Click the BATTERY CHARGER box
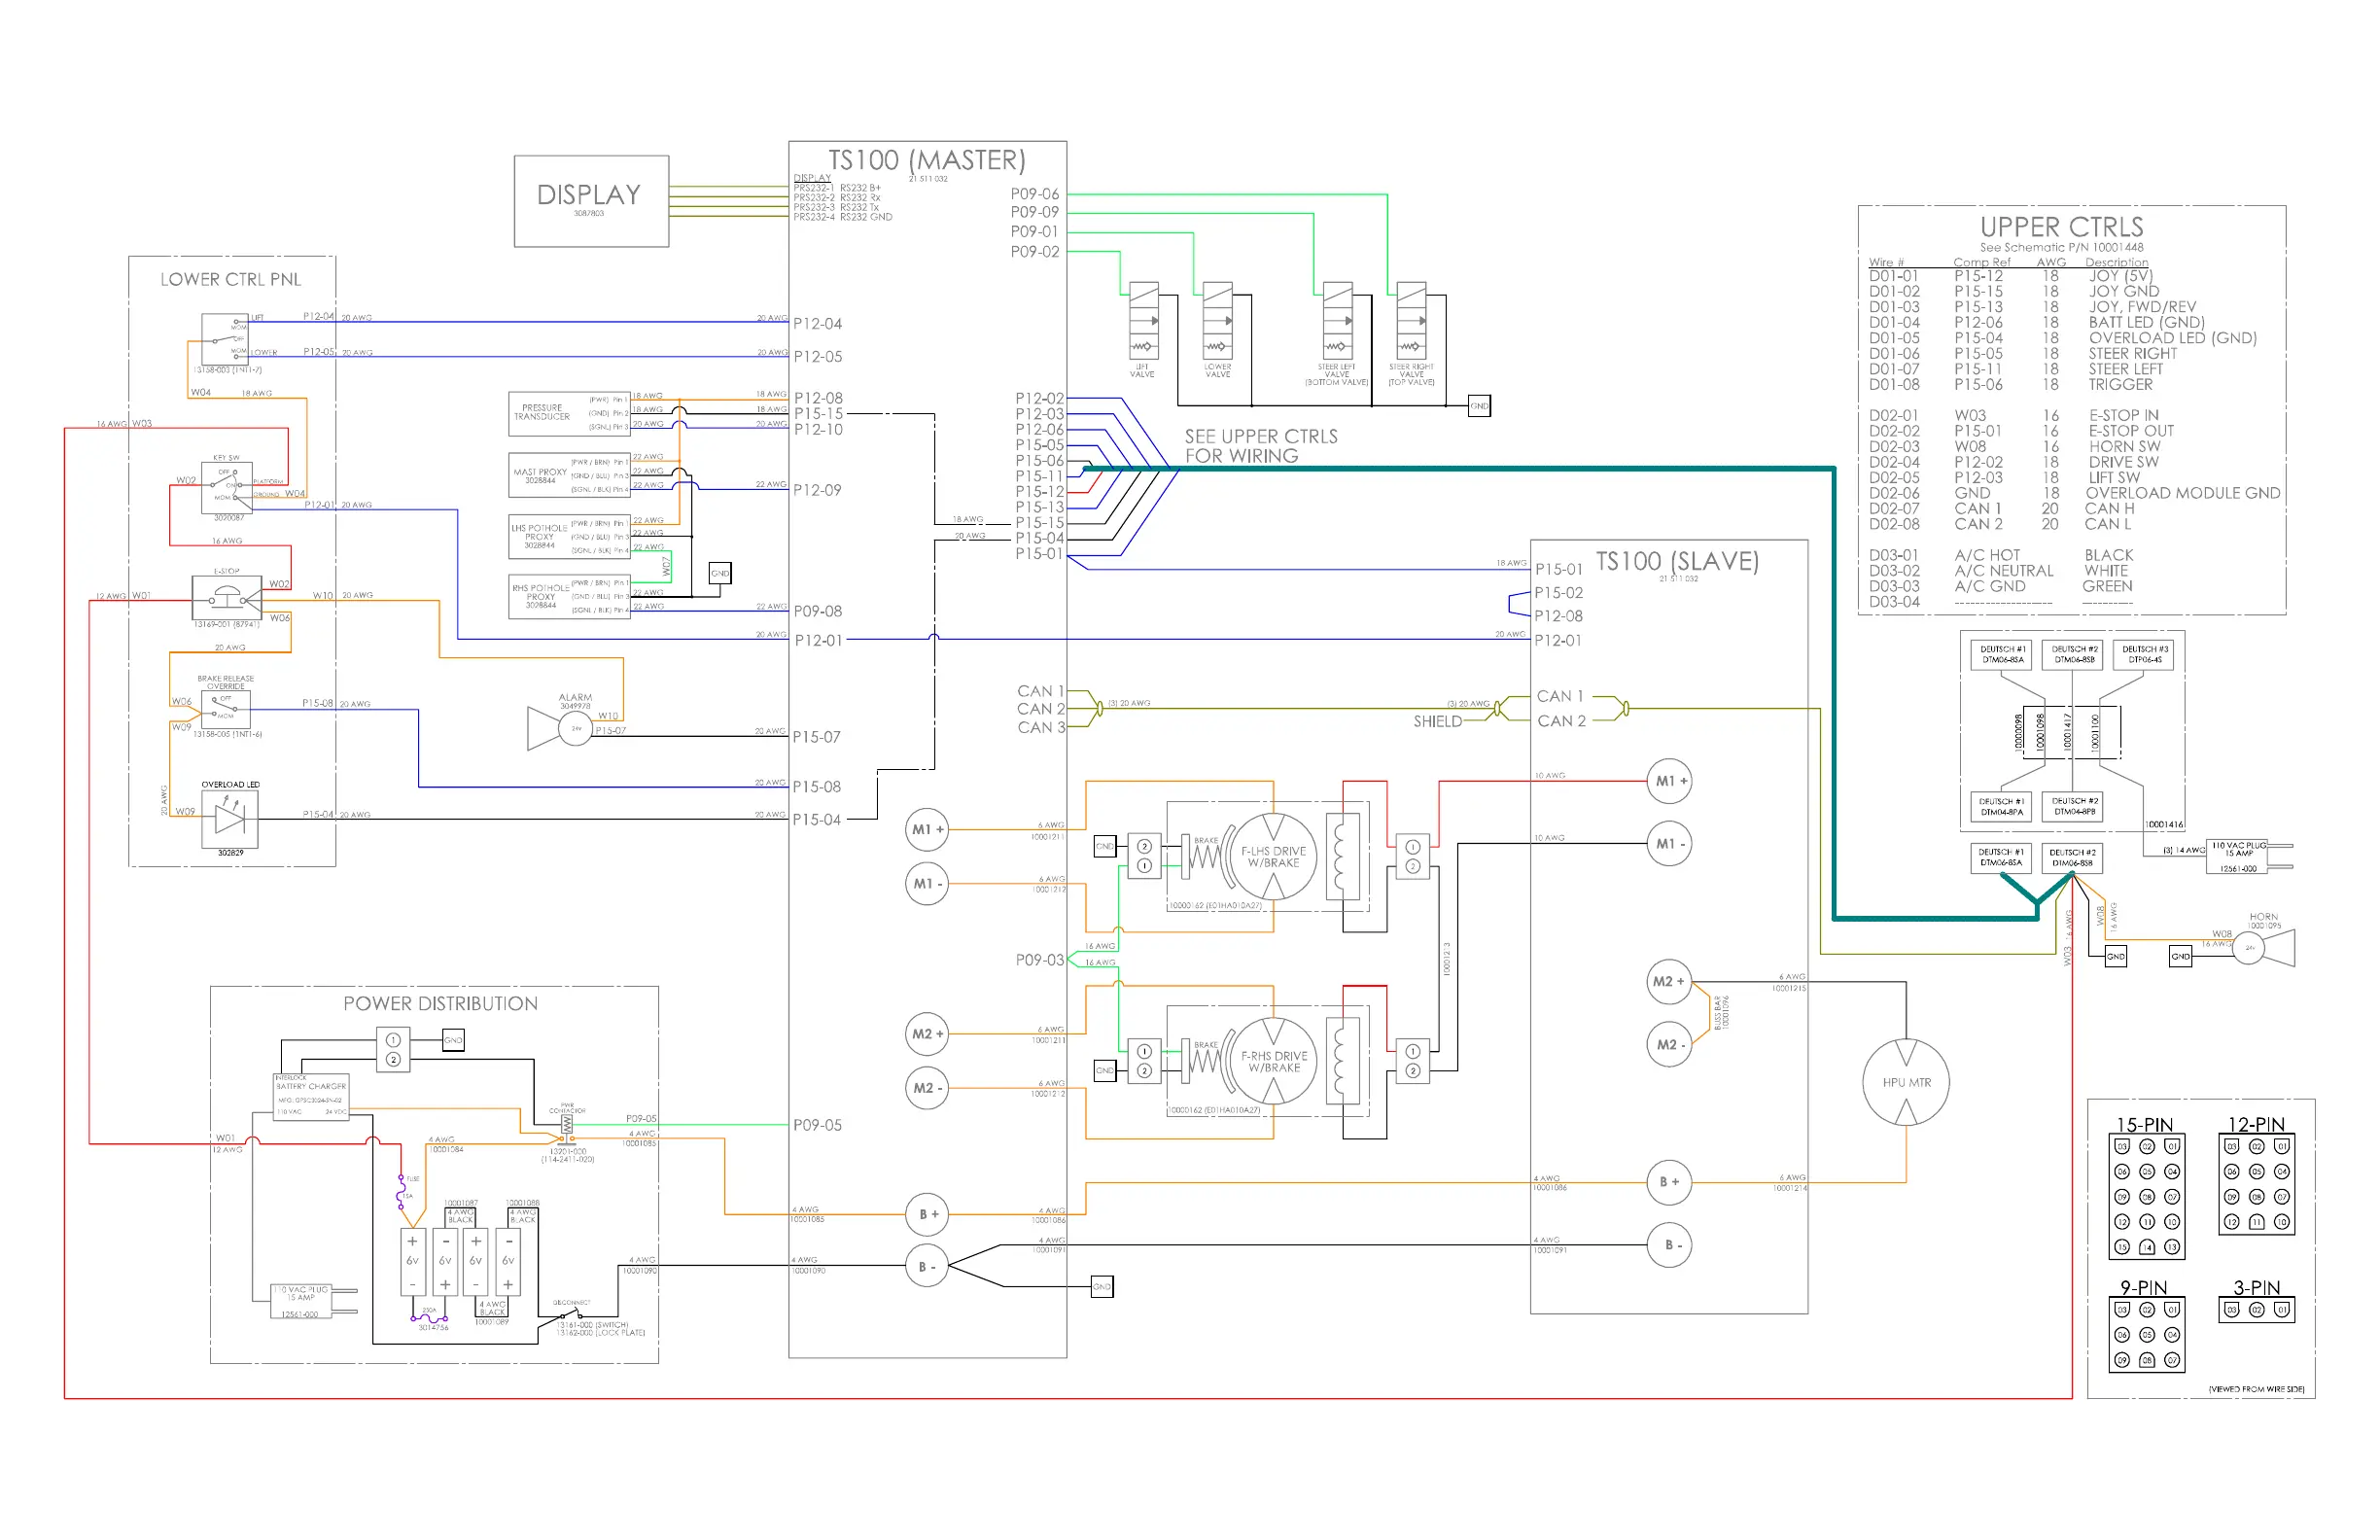Viewport: 2380px width, 1540px height. (311, 1097)
